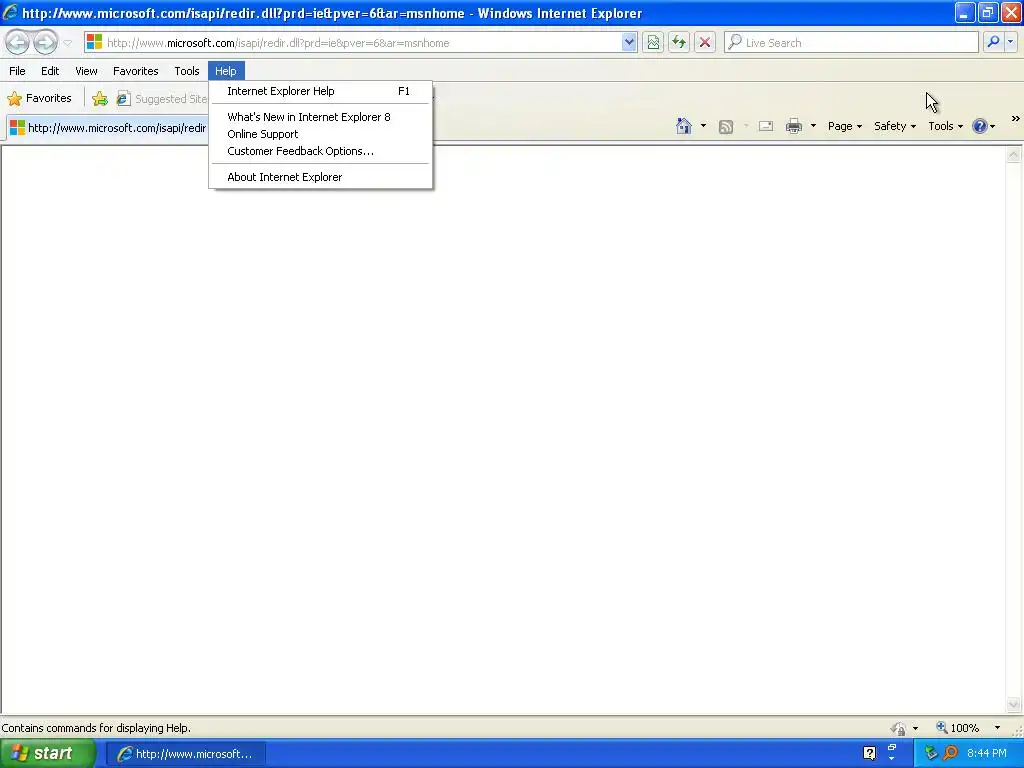The height and width of the screenshot is (768, 1024).
Task: Click status text 'Contains commands for displaying Help.'
Action: pos(96,728)
